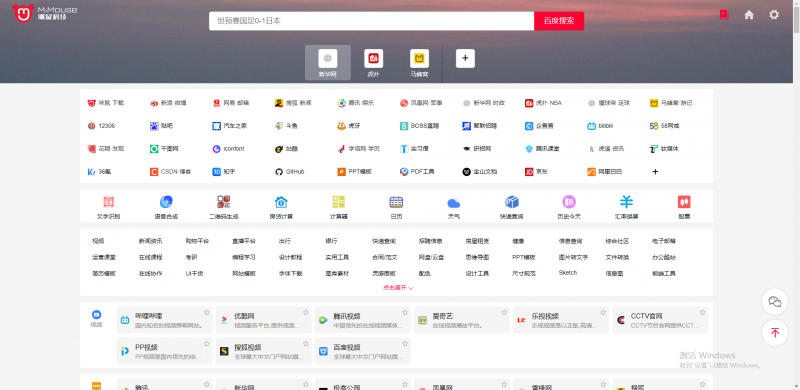800x390 pixels.
Task: Open the 日历 calendar tool
Action: [396, 208]
